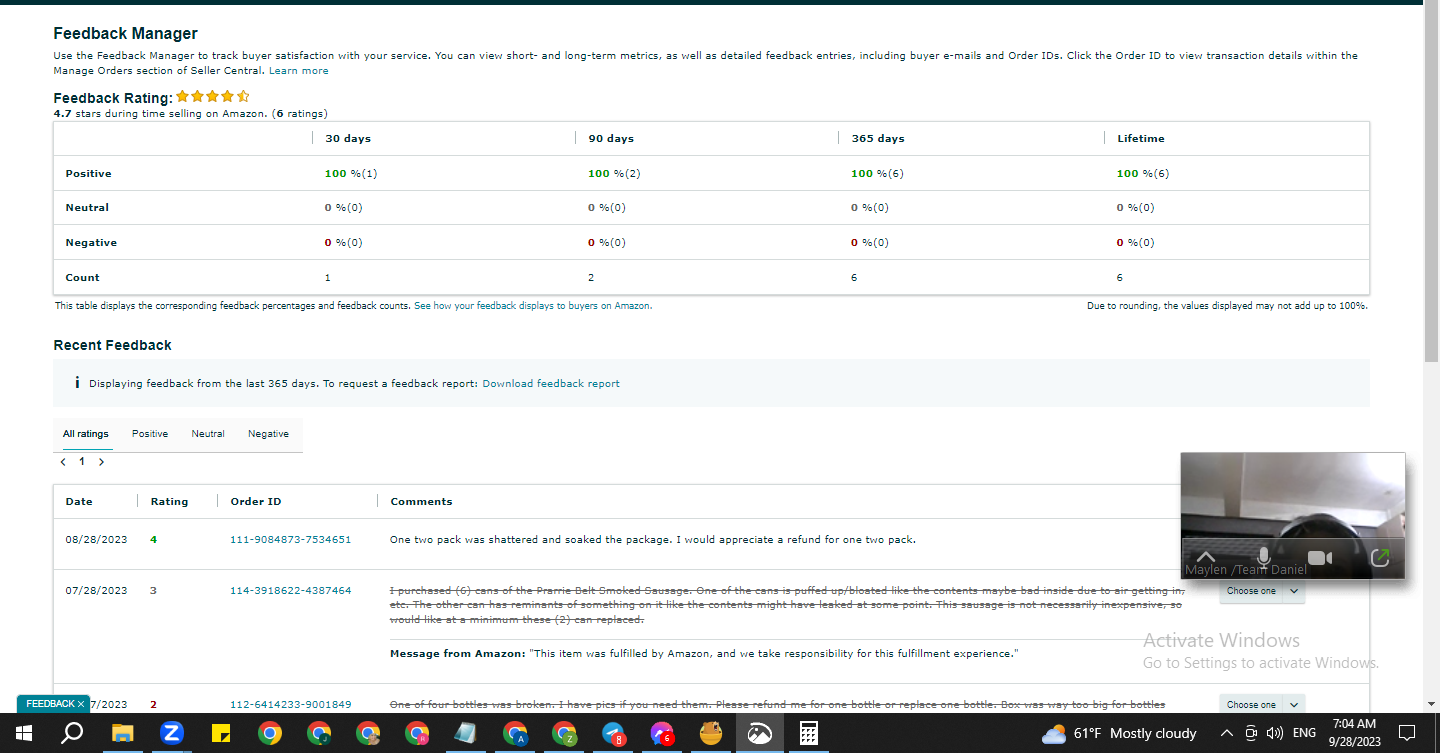Click the Feedback Rating star icons
This screenshot has height=753, width=1440.
coord(213,97)
